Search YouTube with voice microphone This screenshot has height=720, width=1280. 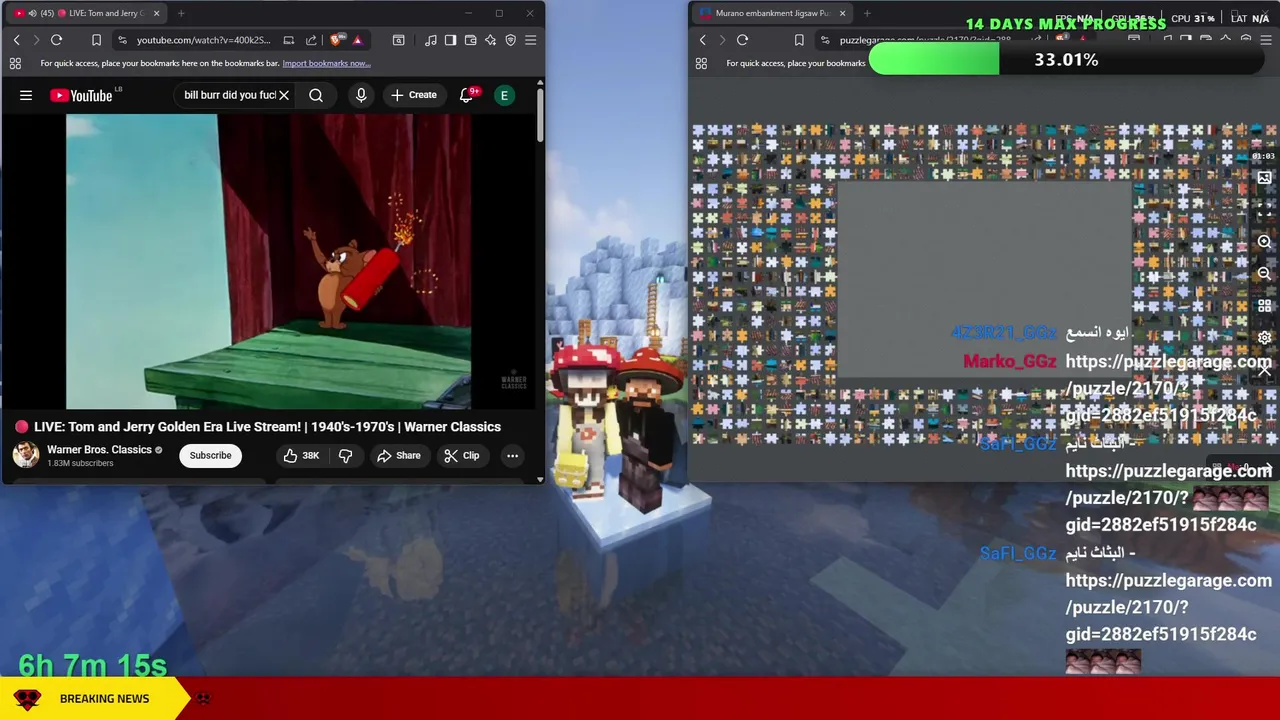tap(361, 95)
